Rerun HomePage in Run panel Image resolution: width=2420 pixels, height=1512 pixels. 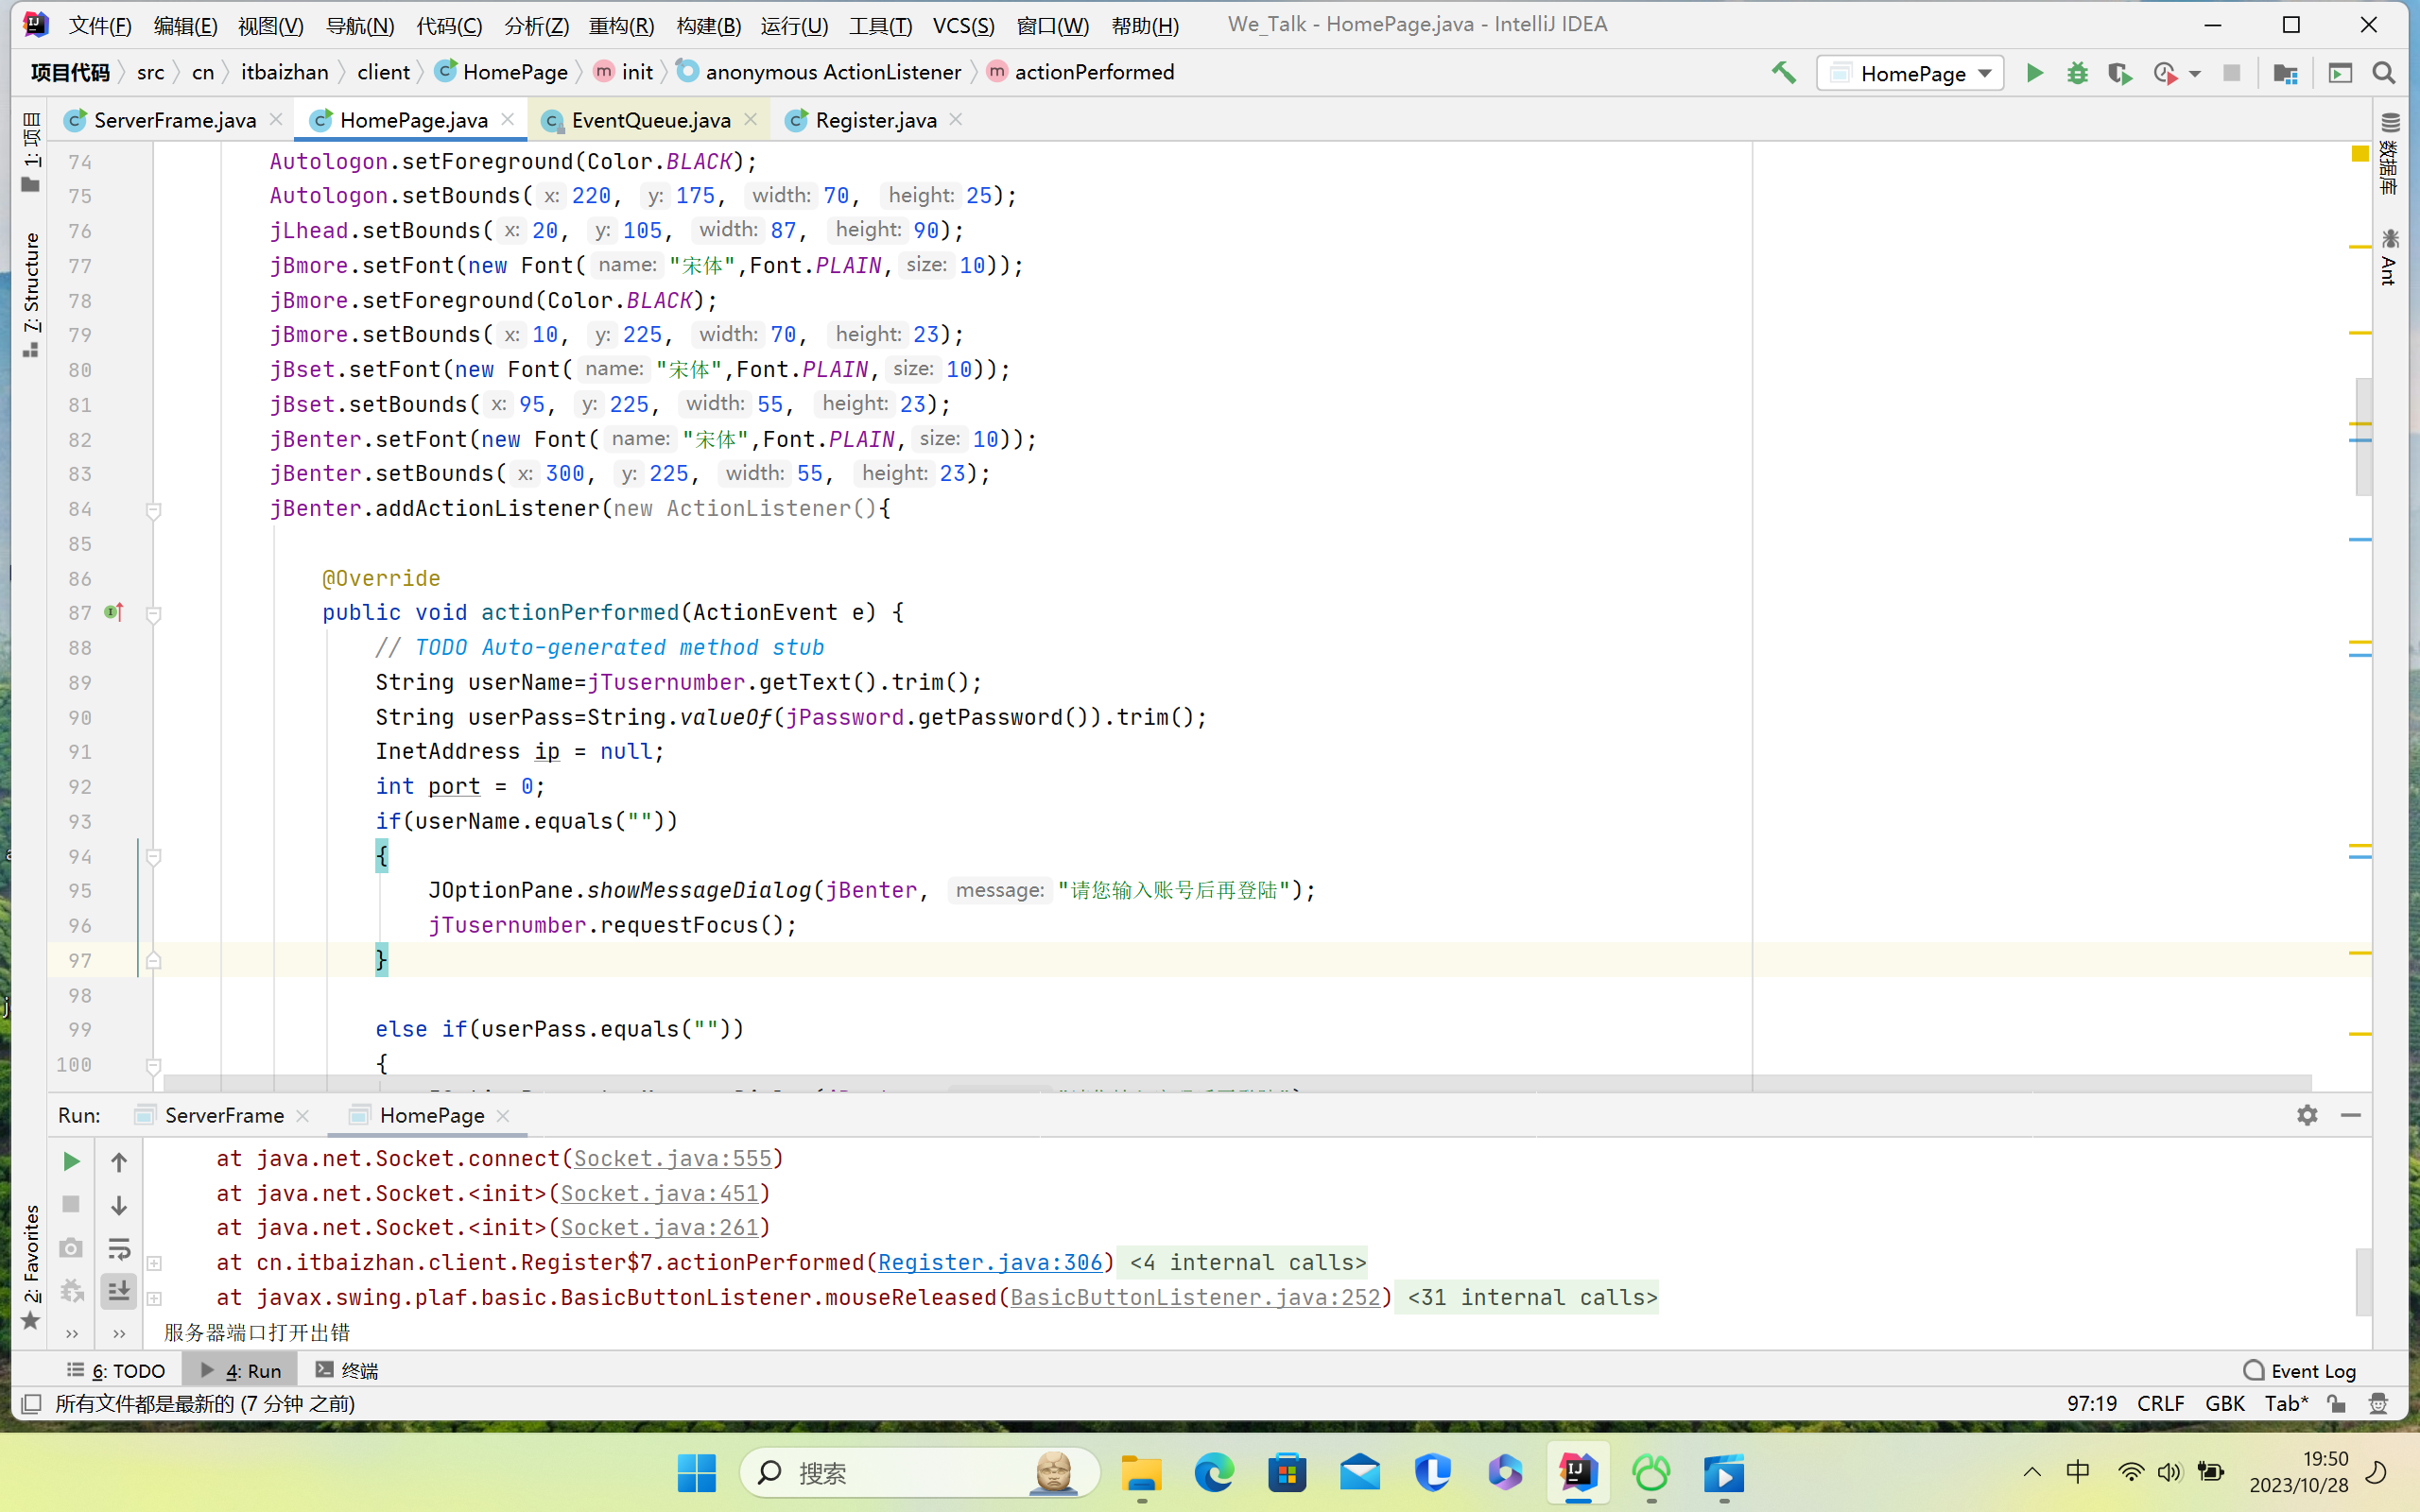[71, 1161]
